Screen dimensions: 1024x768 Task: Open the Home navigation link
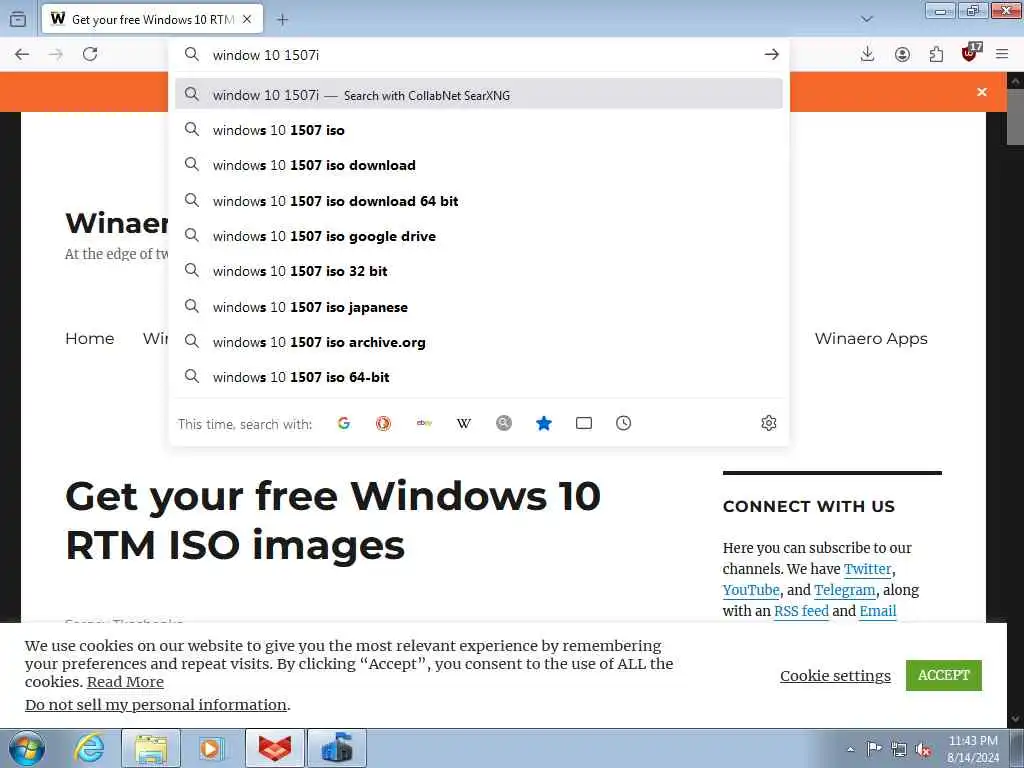89,338
